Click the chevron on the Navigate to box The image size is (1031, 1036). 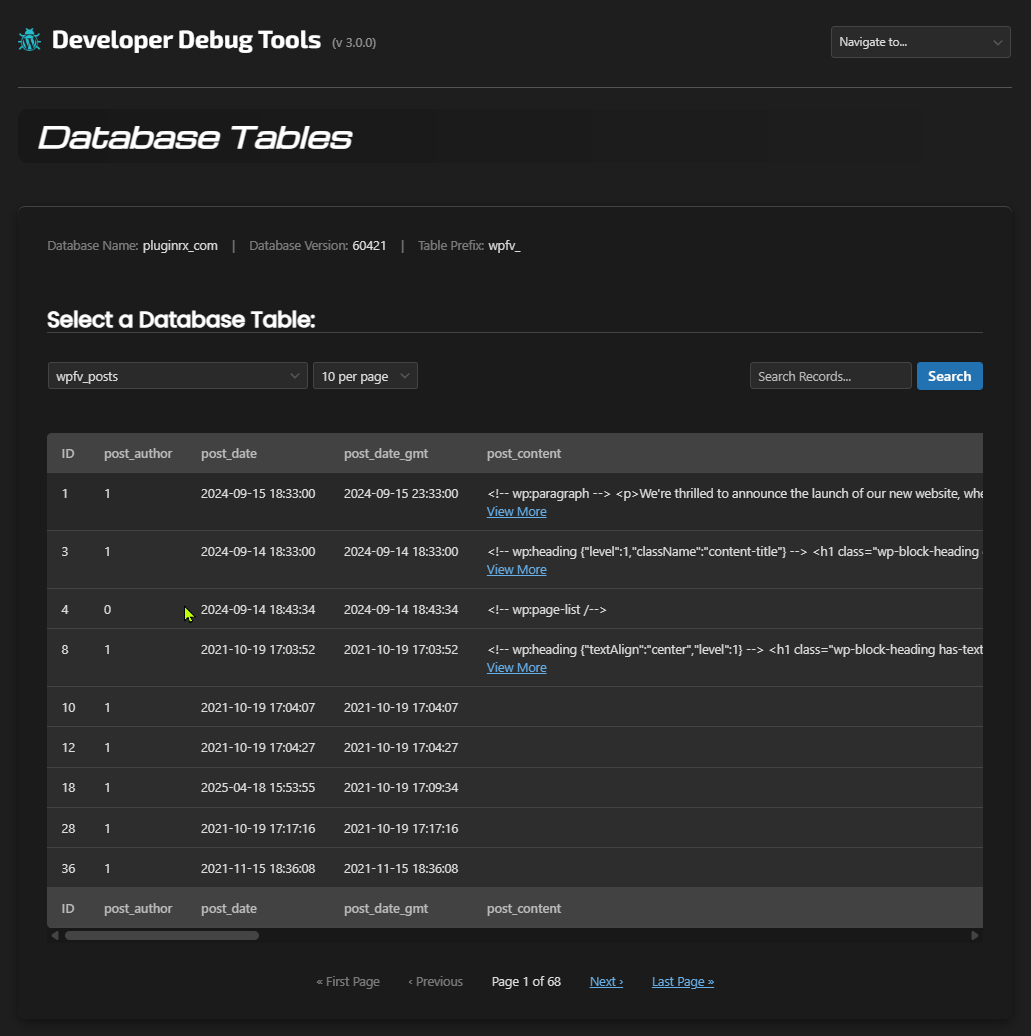[997, 41]
